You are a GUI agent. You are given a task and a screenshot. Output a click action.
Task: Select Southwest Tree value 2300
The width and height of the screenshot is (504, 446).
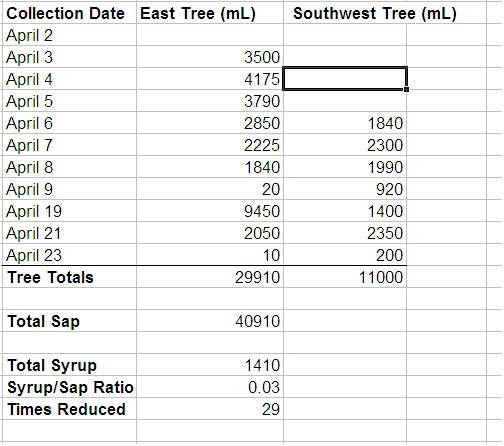tap(345, 145)
